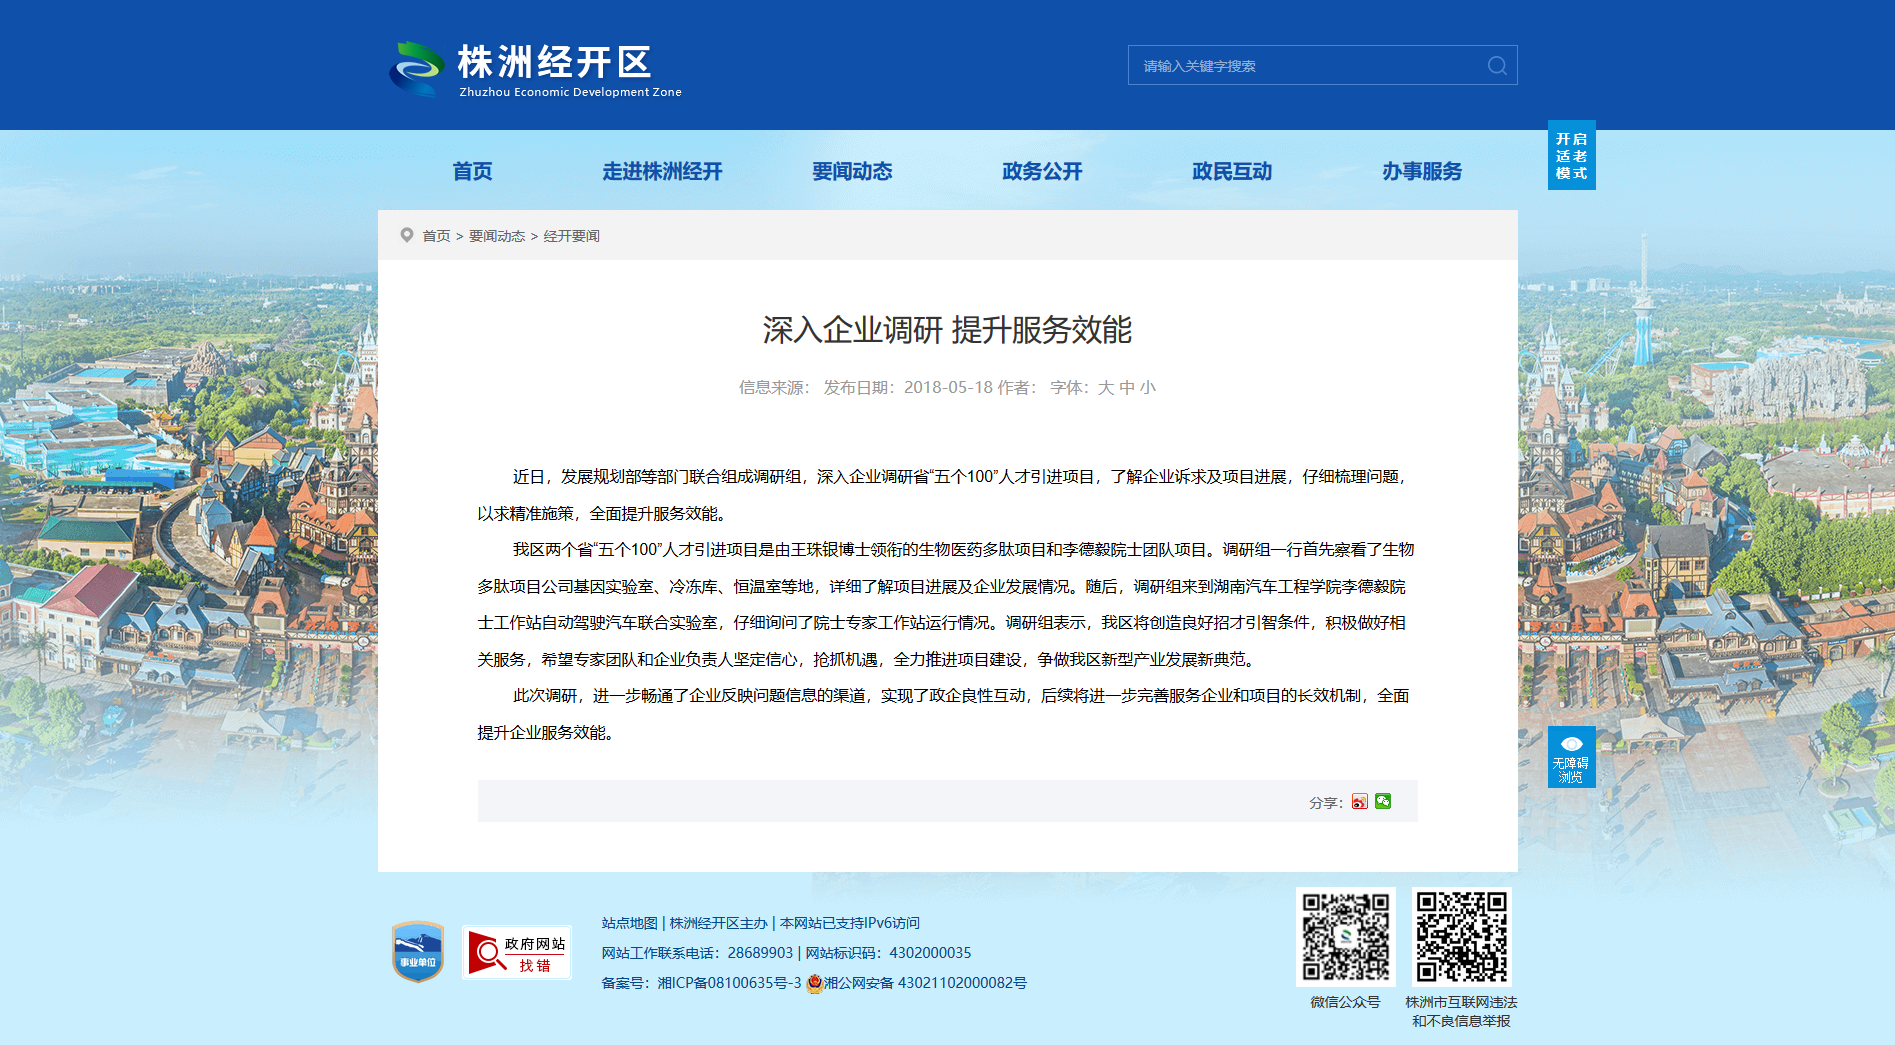Open 湘ICP备08100635号-3 record link
Viewport: 1895px width, 1045px height.
click(x=729, y=983)
